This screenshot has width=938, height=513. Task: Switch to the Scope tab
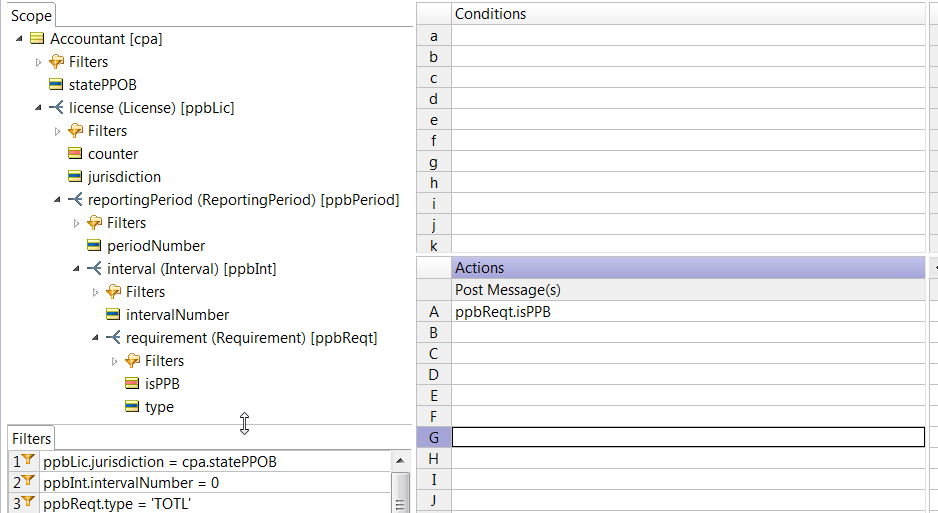(x=31, y=16)
